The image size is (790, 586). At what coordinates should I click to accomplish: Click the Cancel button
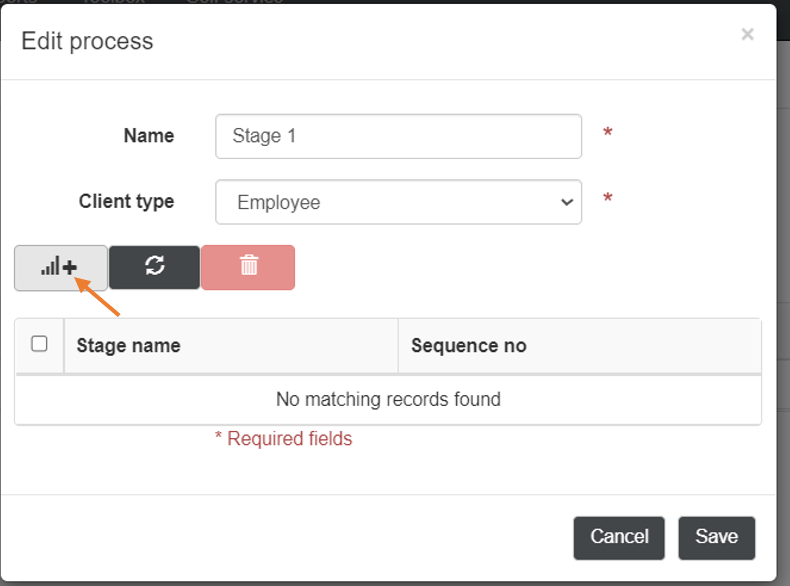point(619,538)
